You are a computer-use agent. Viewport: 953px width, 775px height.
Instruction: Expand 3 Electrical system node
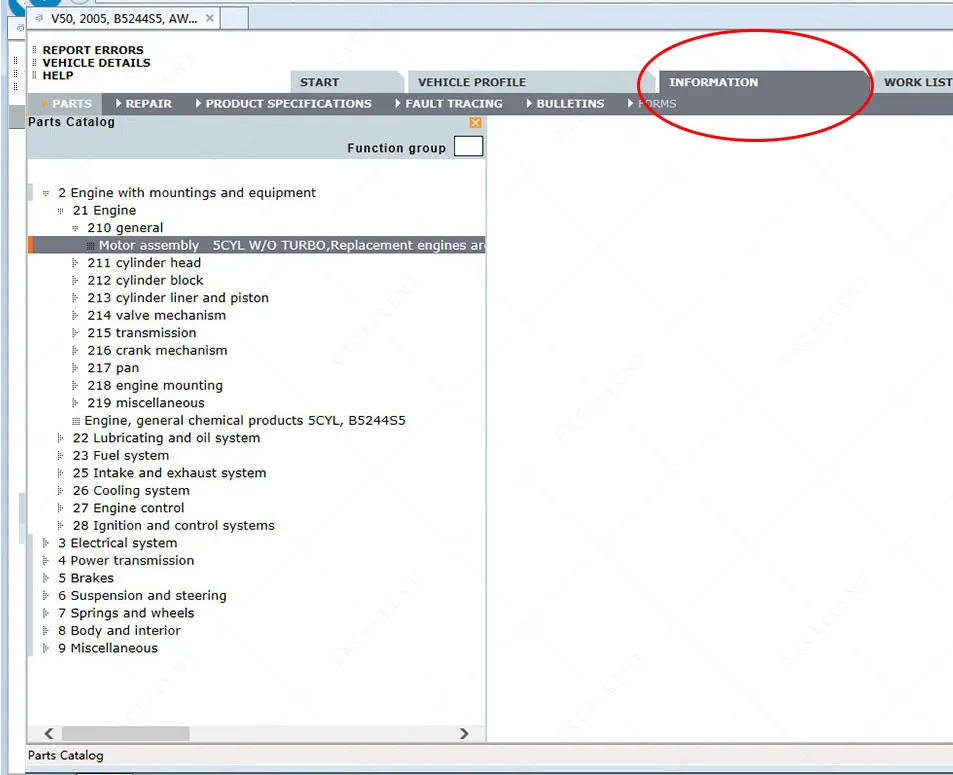46,543
